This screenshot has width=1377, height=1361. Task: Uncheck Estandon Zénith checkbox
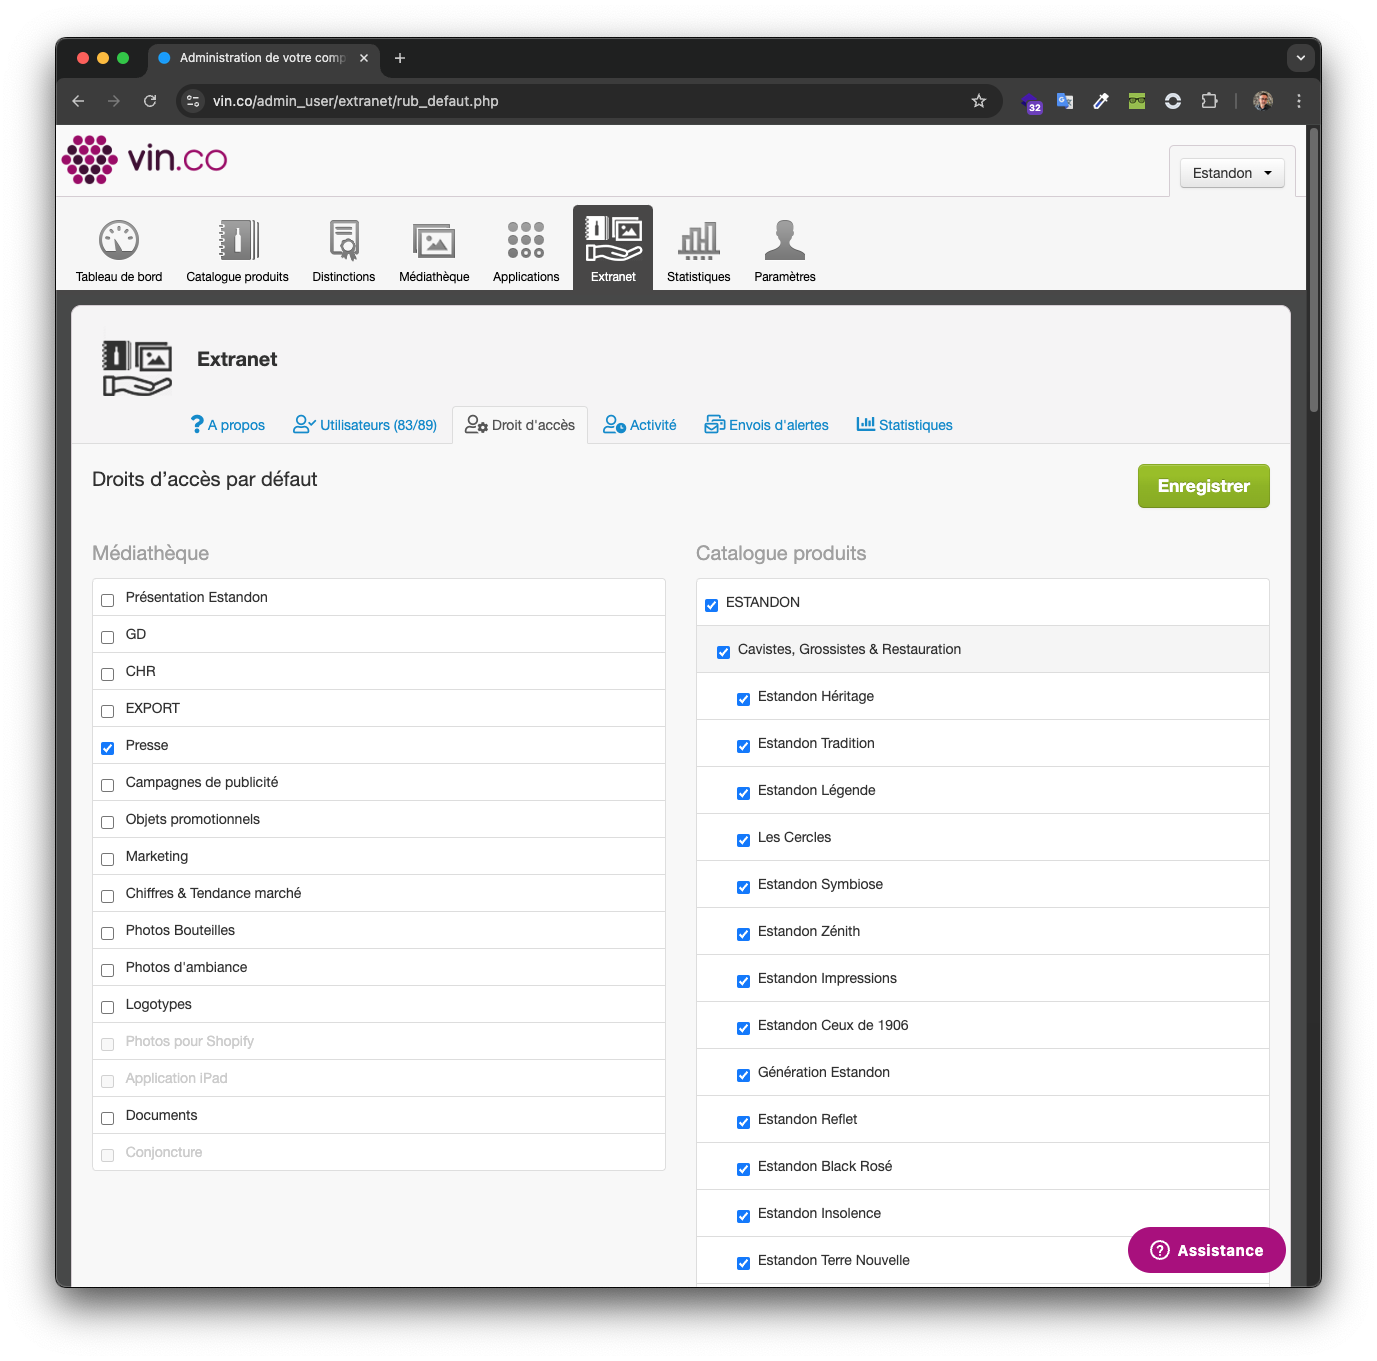744,934
